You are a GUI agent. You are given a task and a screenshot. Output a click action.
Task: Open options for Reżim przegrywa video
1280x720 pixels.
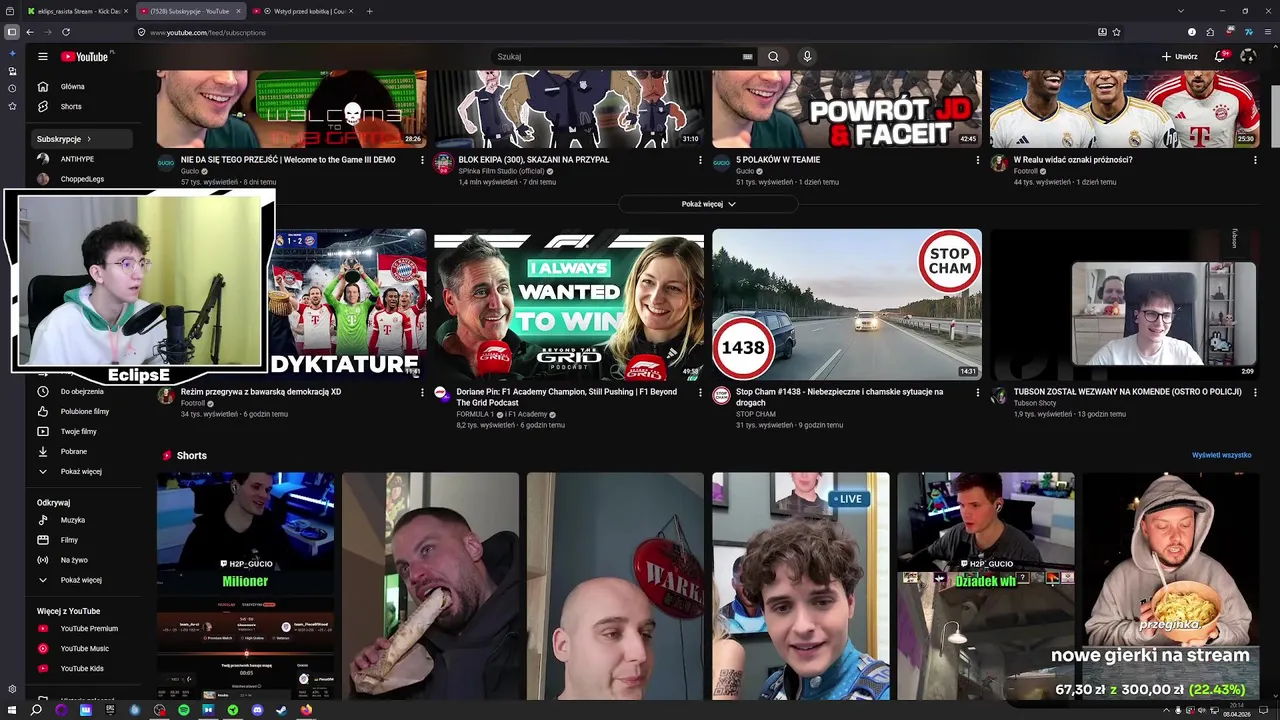click(422, 392)
